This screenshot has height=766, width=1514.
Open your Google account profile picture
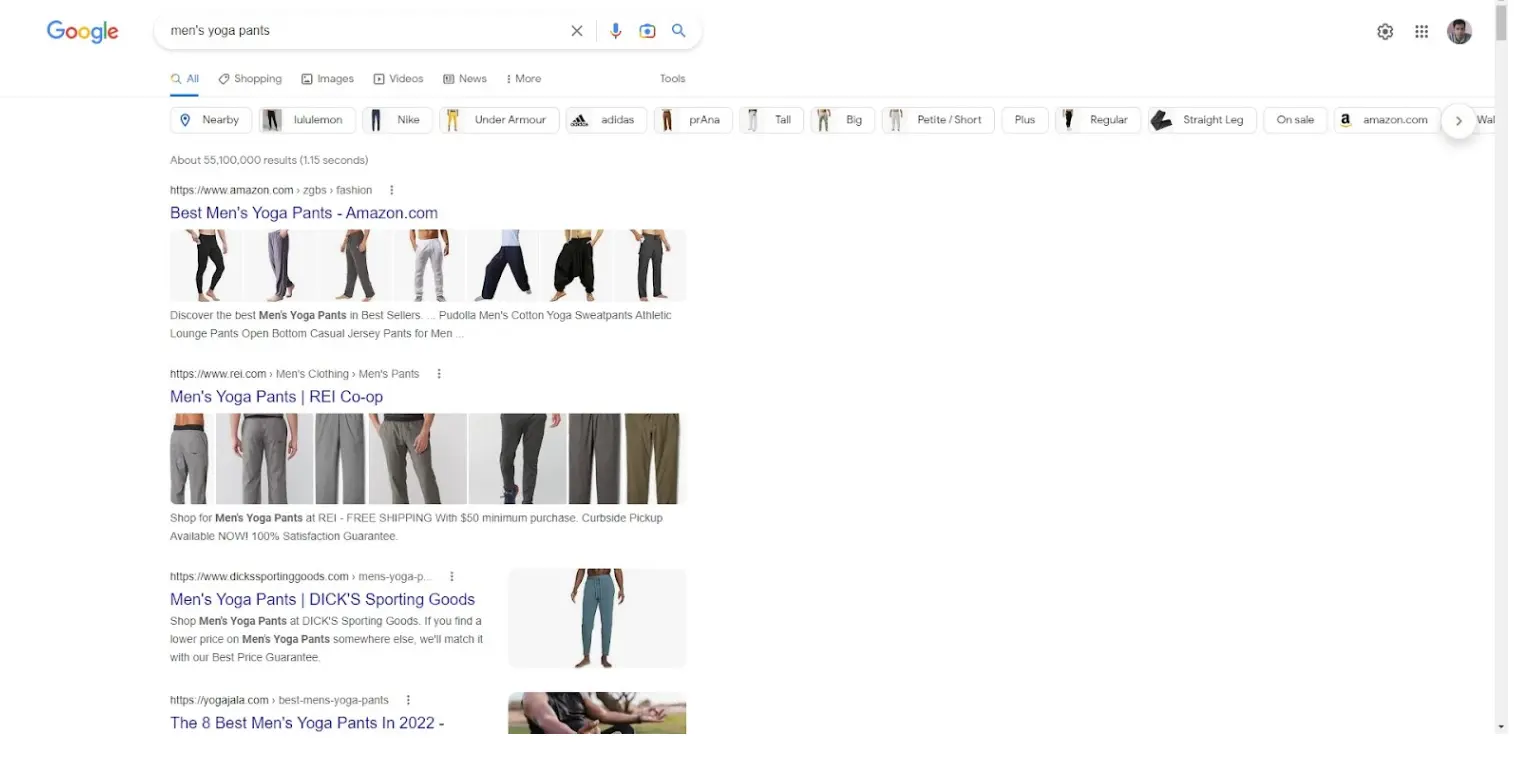[x=1458, y=31]
